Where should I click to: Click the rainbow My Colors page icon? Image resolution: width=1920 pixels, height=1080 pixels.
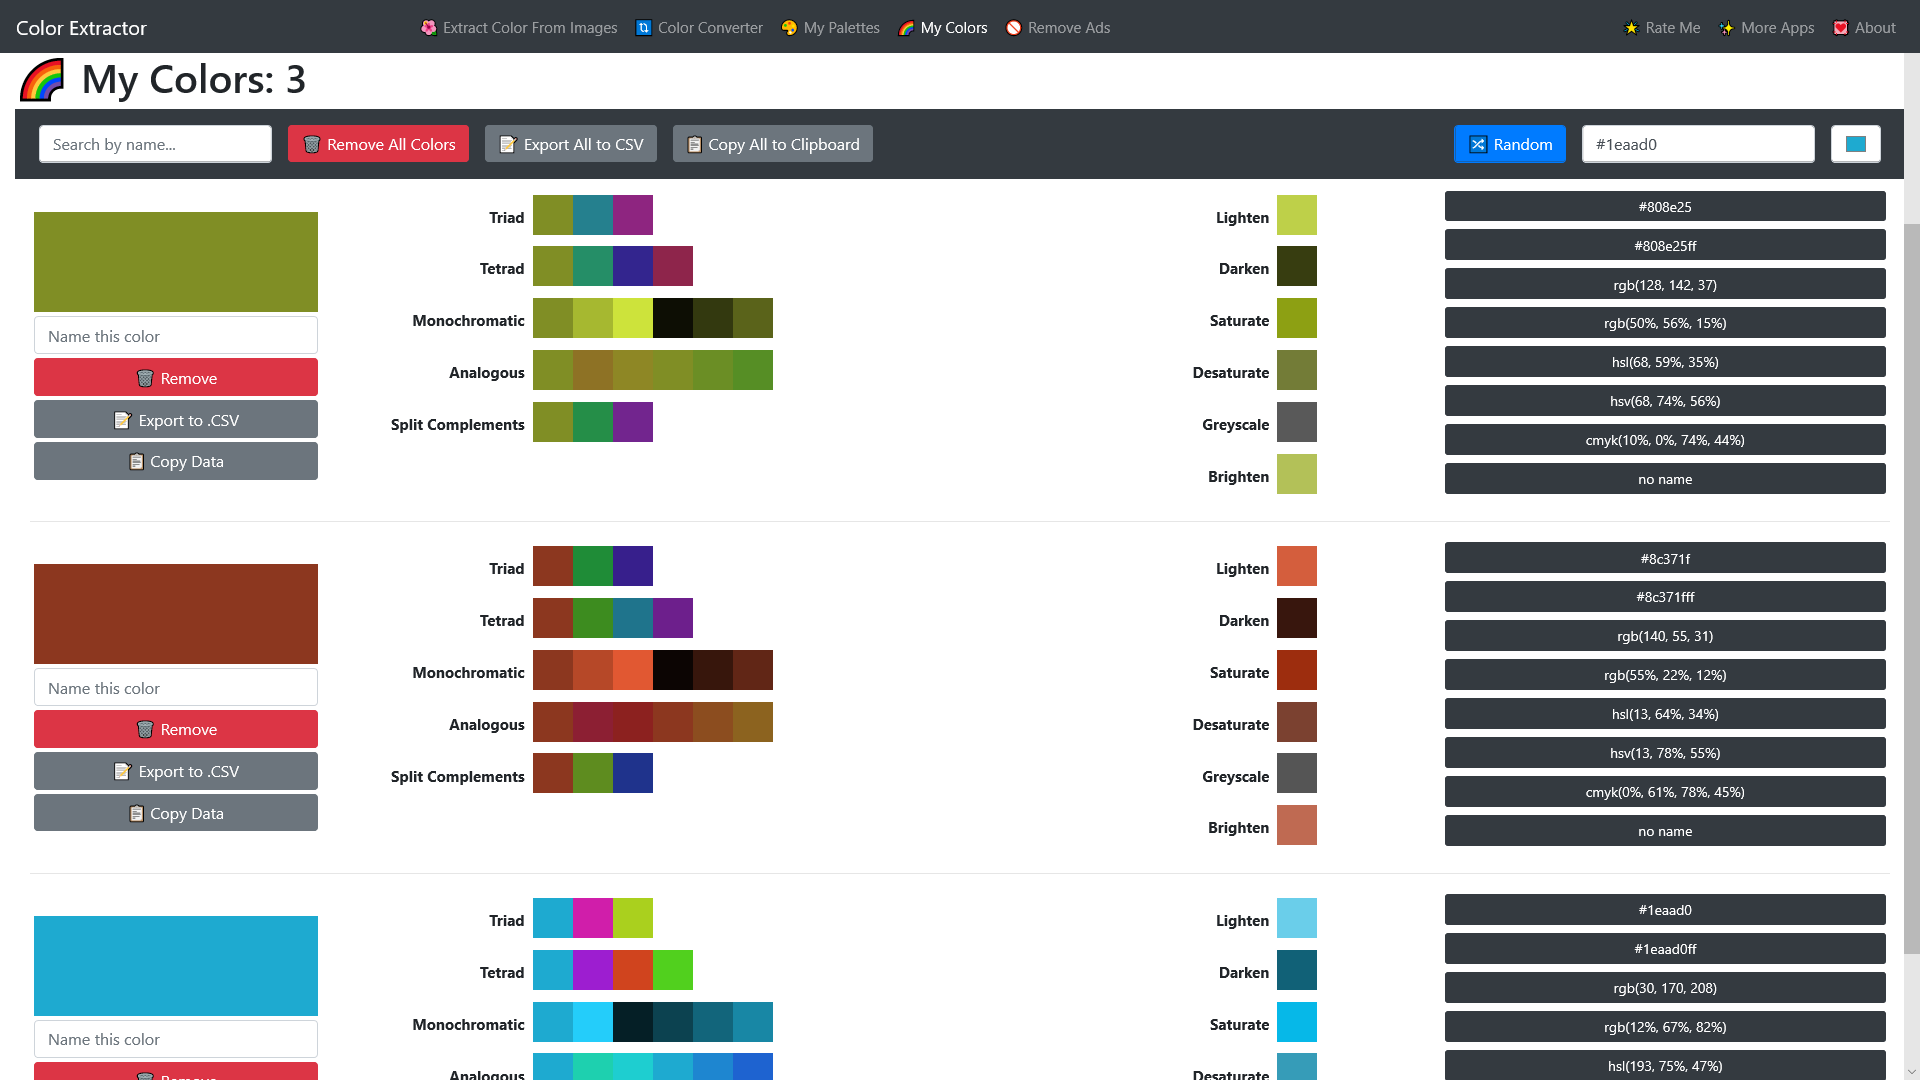(42, 80)
